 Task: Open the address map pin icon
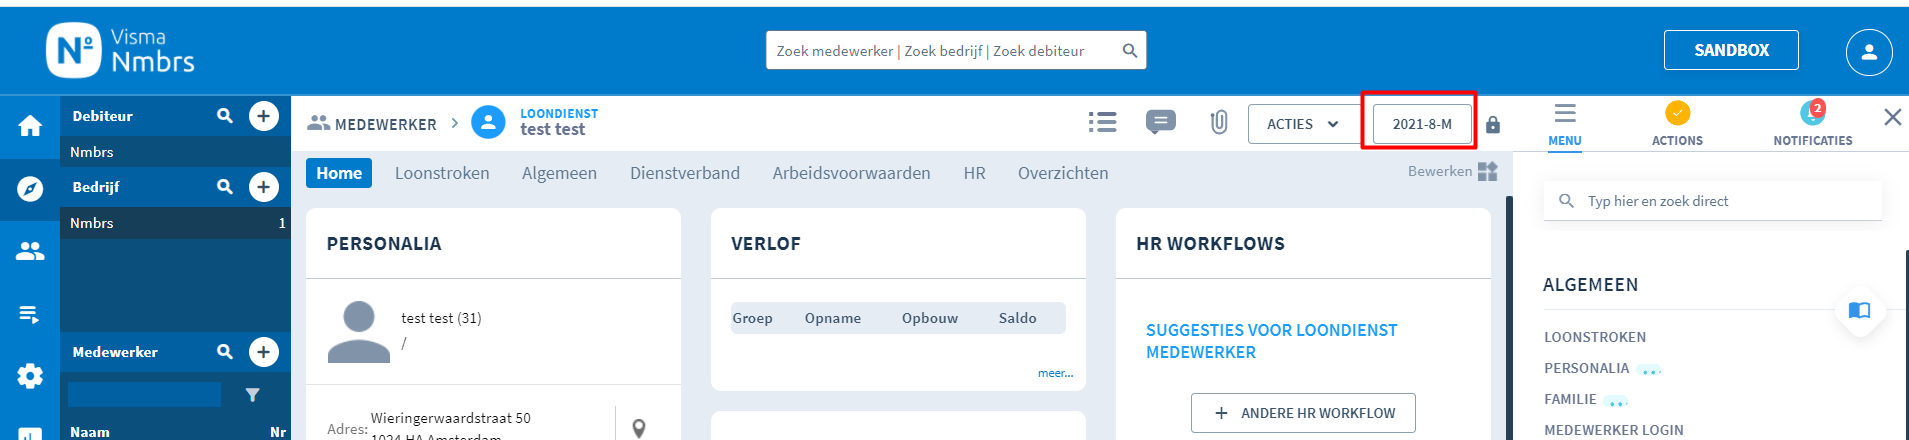tap(639, 428)
